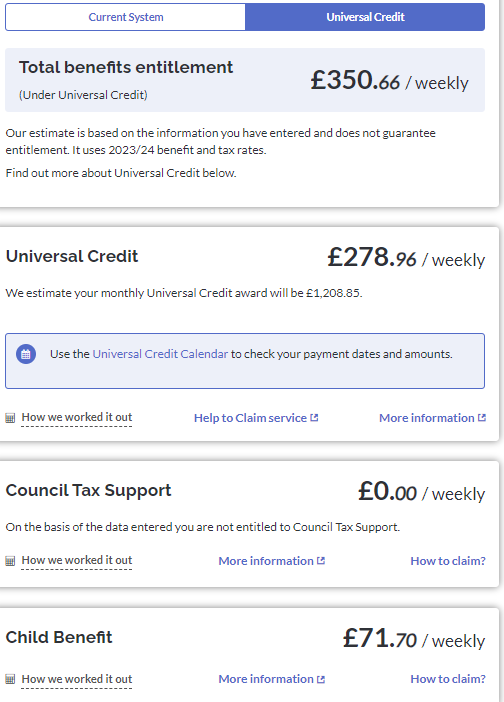The width and height of the screenshot is (504, 702).
Task: Click external link icon beside Help to Claim service
Action: pos(314,418)
